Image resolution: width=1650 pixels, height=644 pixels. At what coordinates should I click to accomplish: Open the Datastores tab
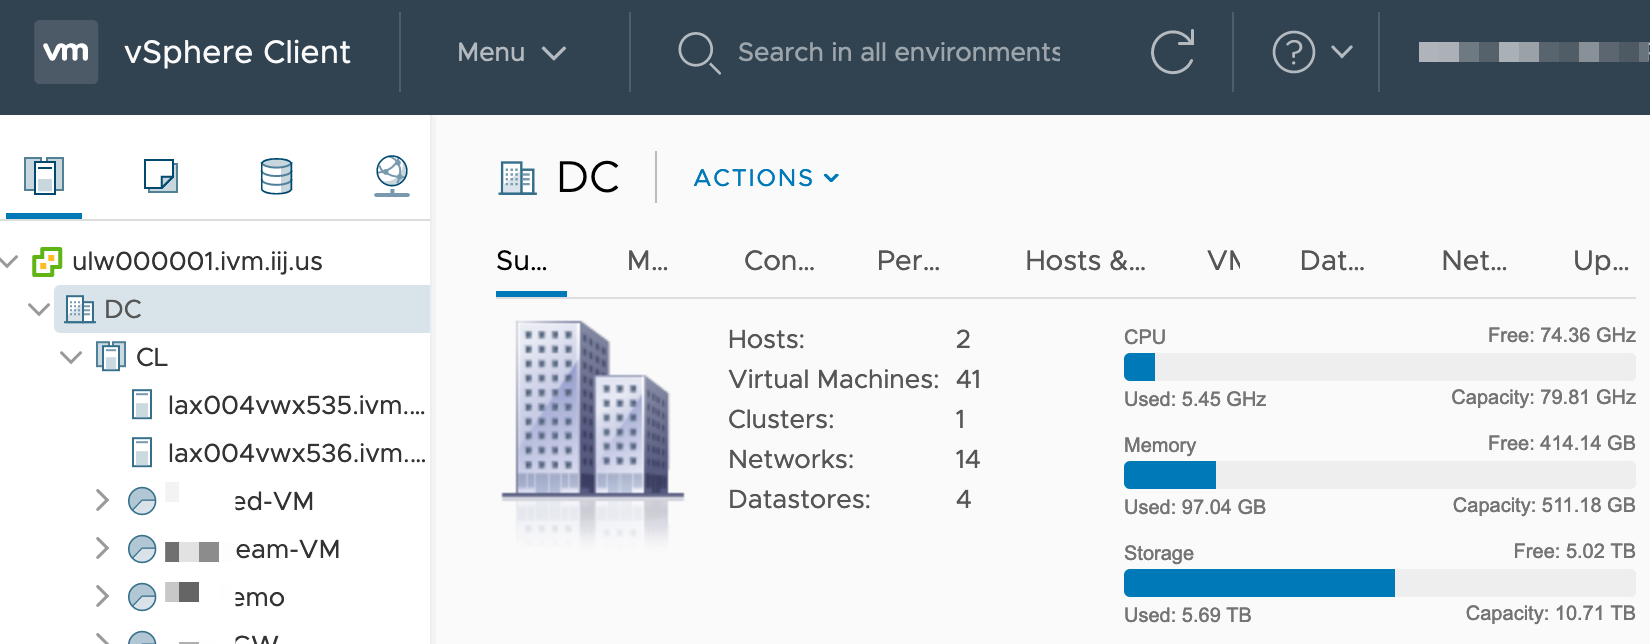tap(1332, 261)
